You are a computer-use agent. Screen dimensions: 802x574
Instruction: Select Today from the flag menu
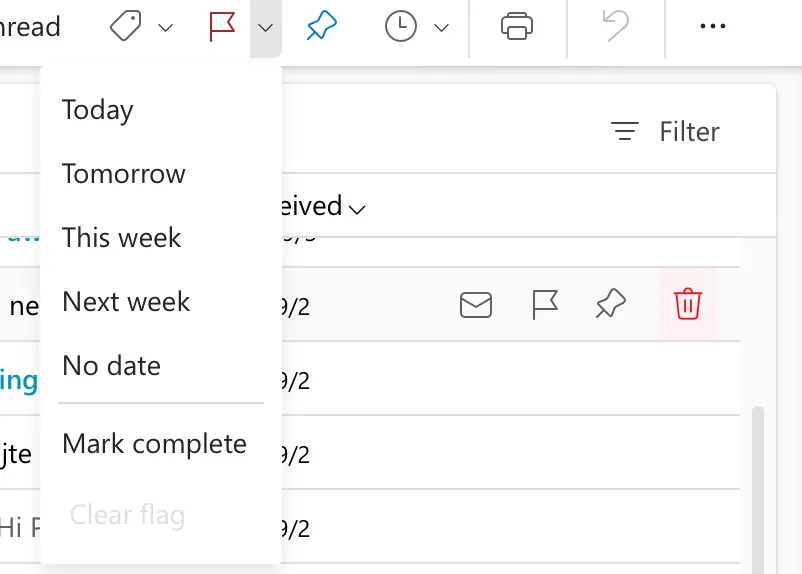tap(98, 110)
